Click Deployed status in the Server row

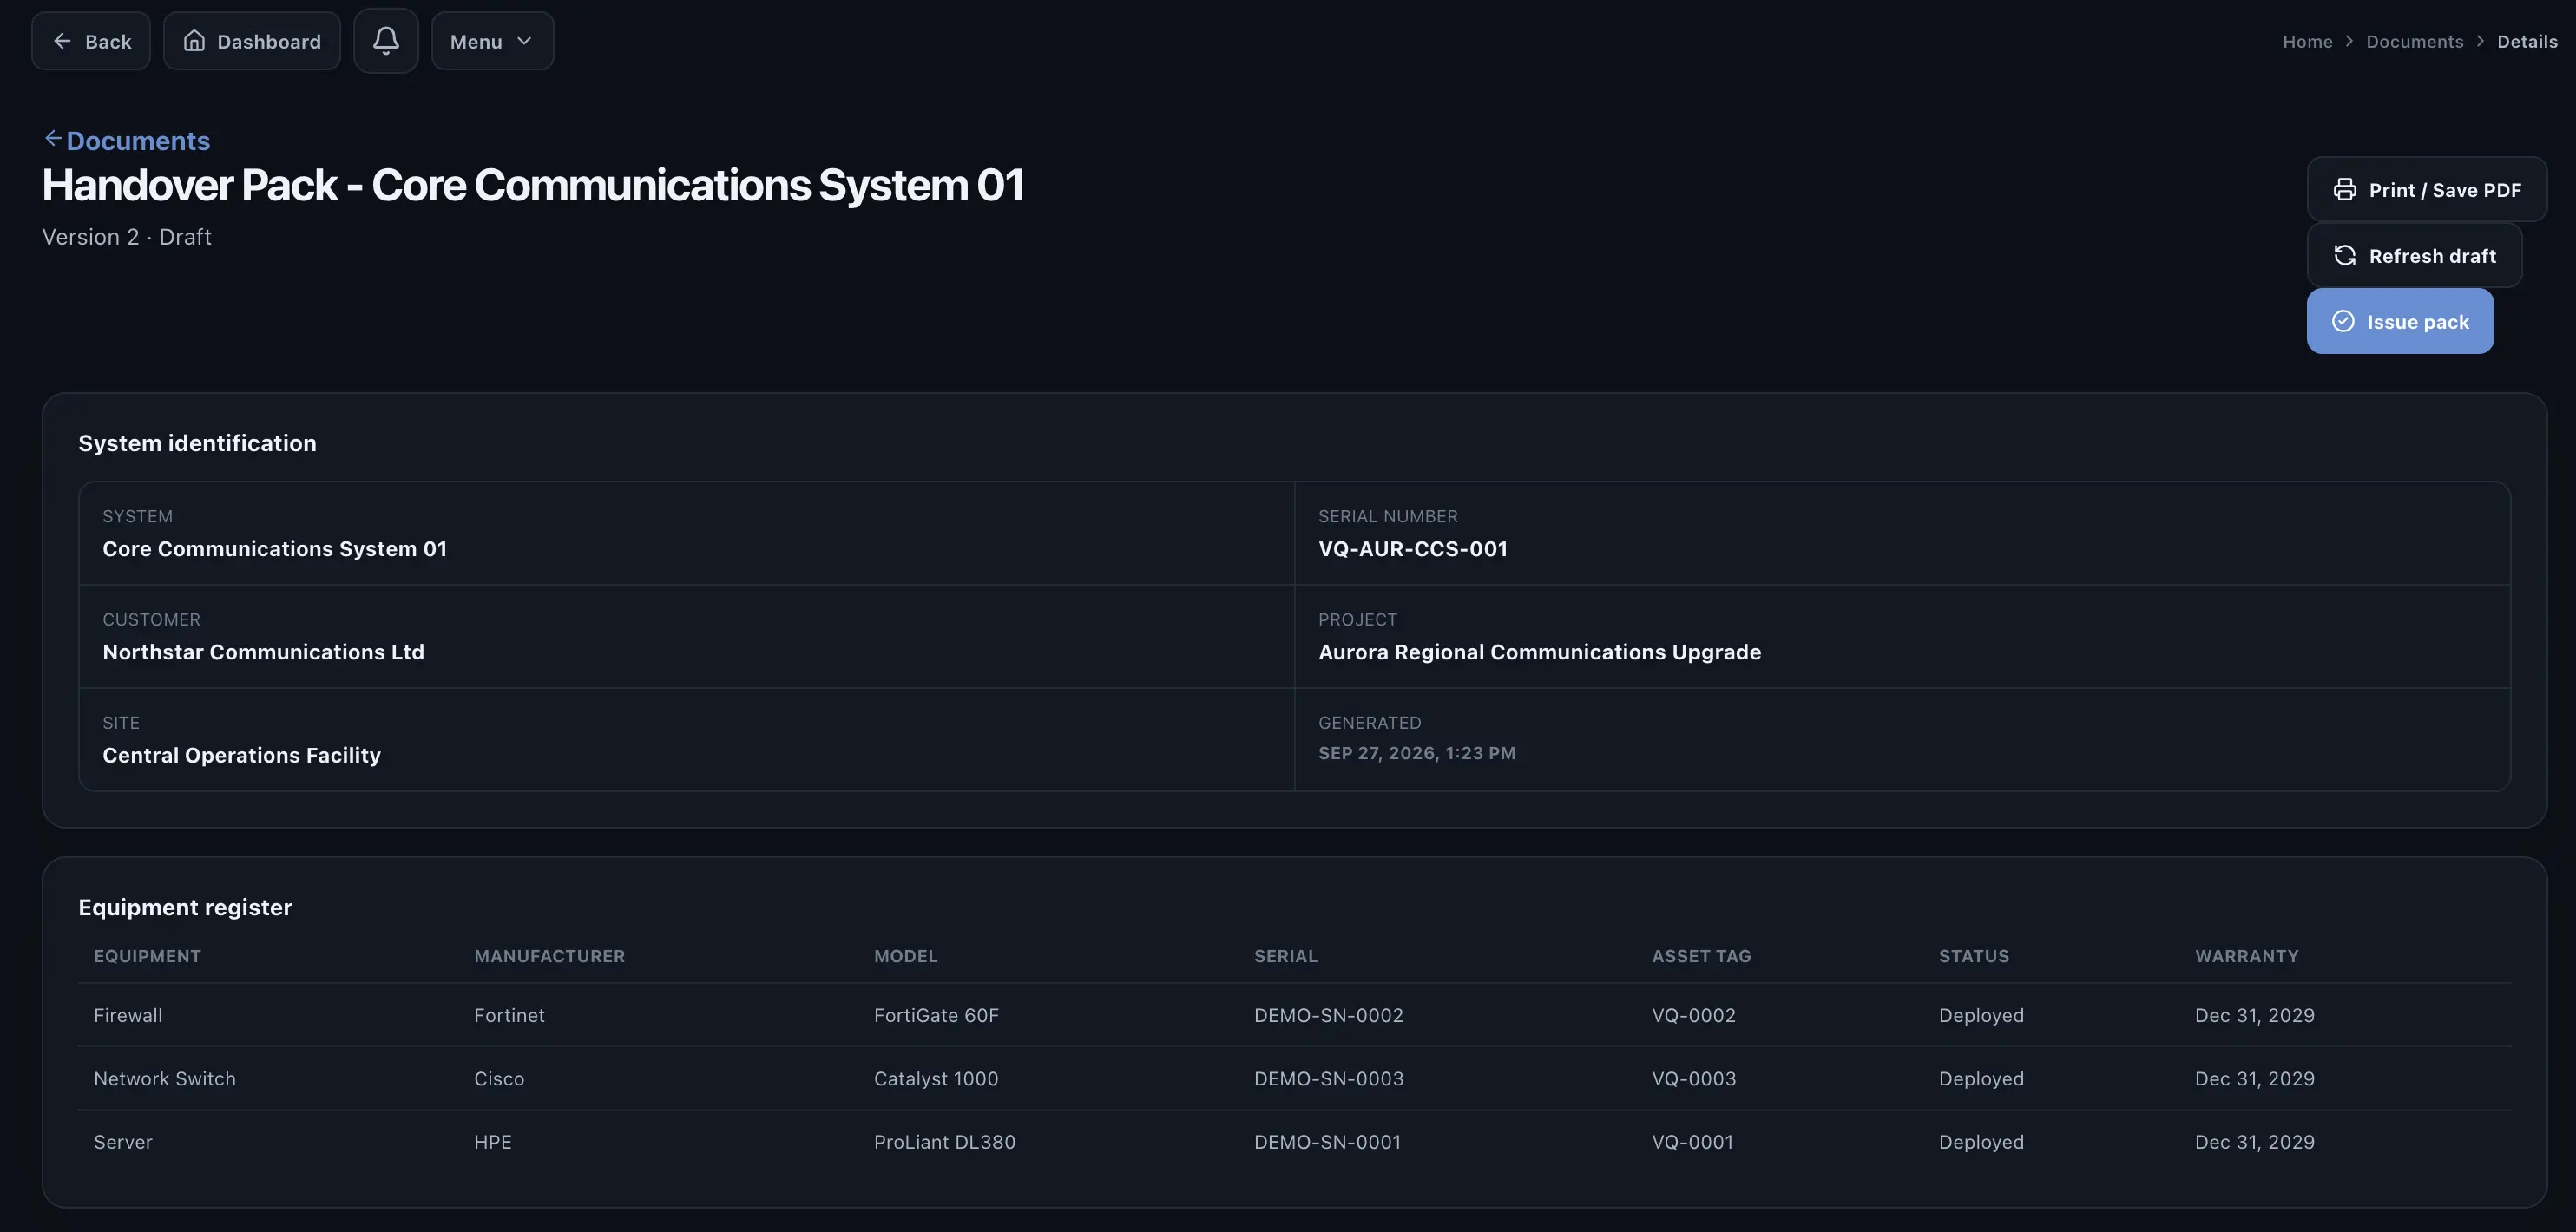pyautogui.click(x=1981, y=1142)
